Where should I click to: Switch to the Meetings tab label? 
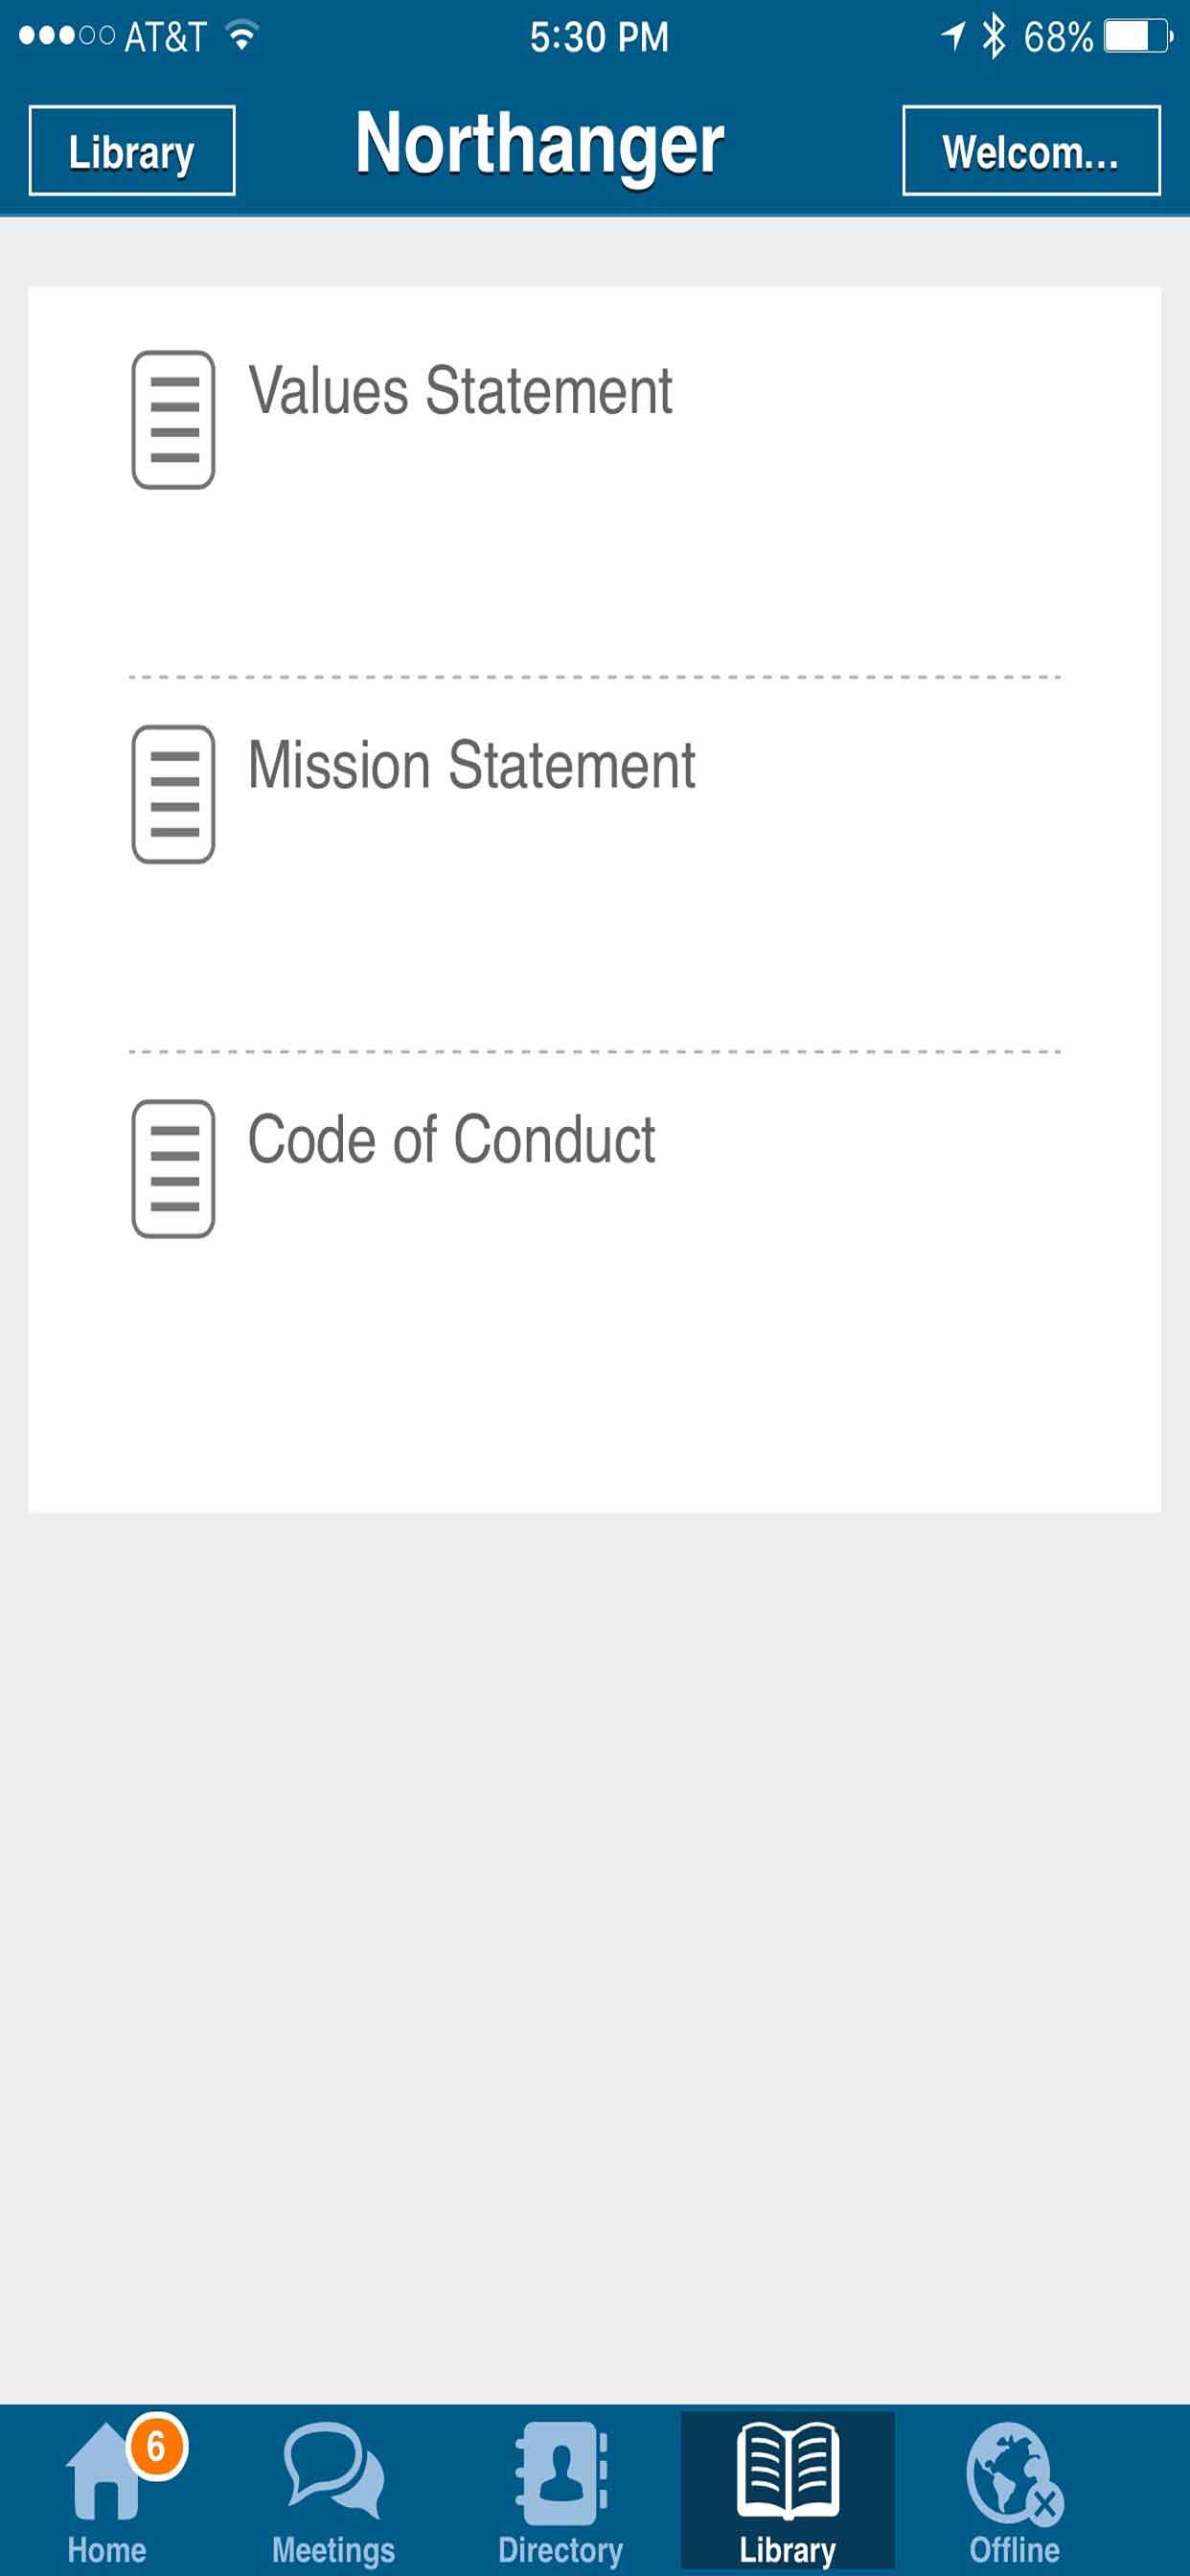[x=333, y=2550]
